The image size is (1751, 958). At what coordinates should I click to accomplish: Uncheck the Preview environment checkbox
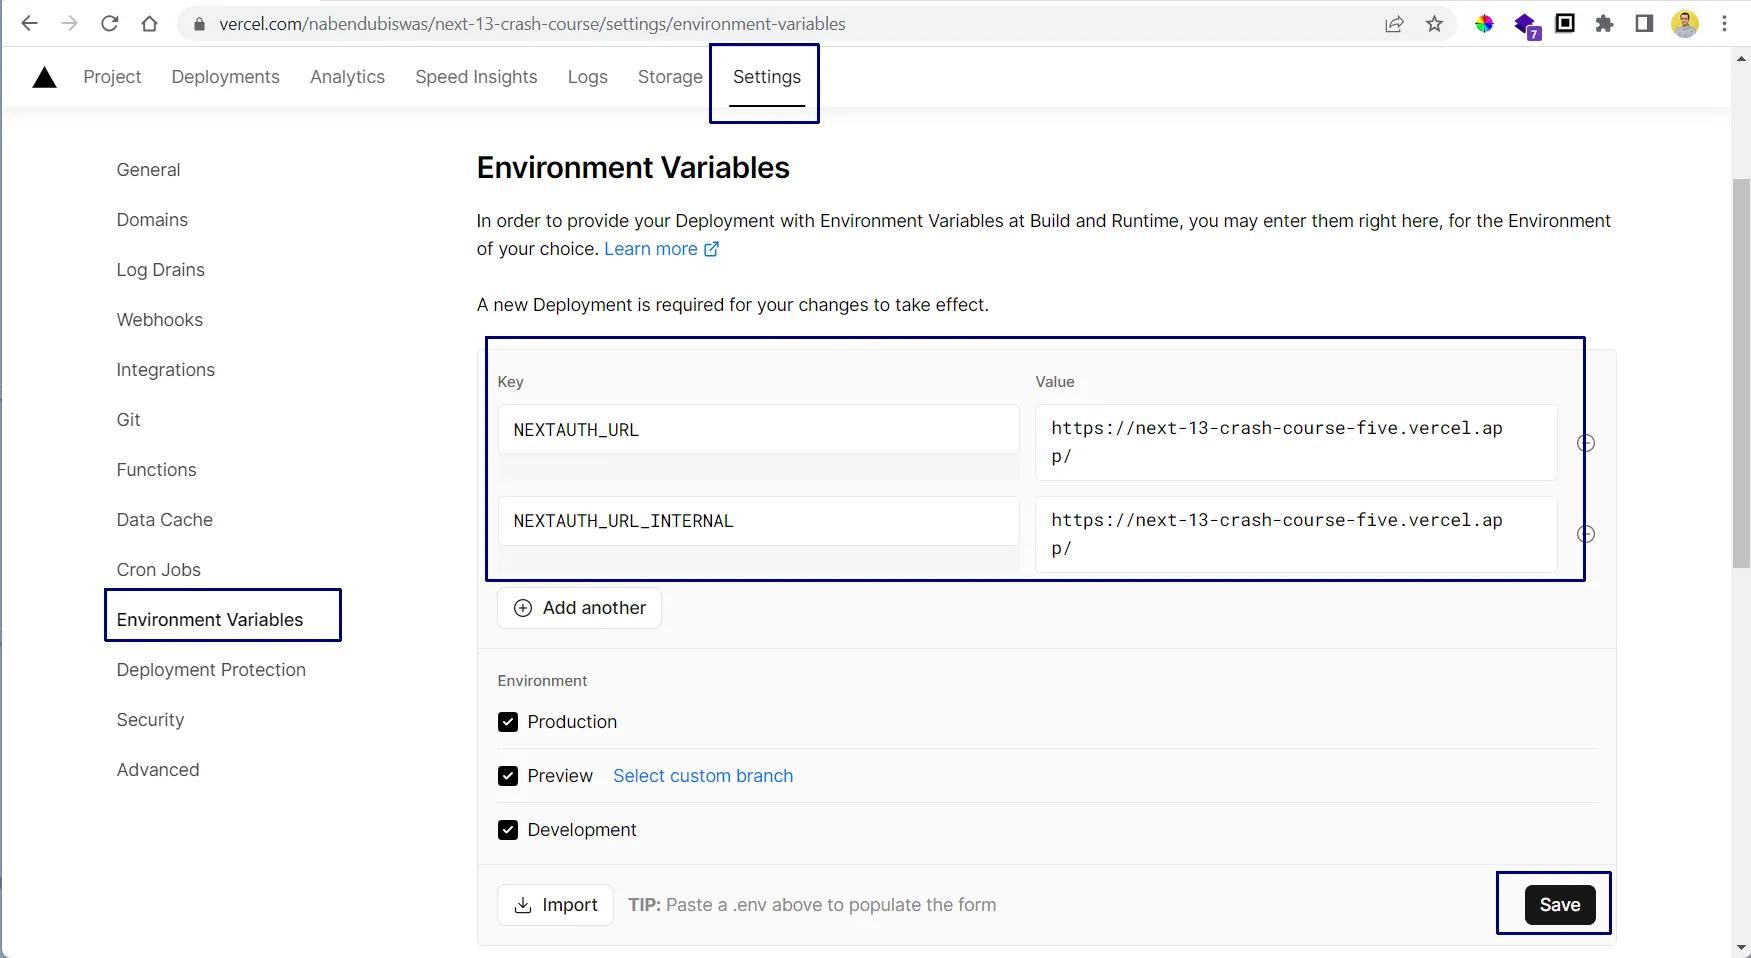coord(508,776)
